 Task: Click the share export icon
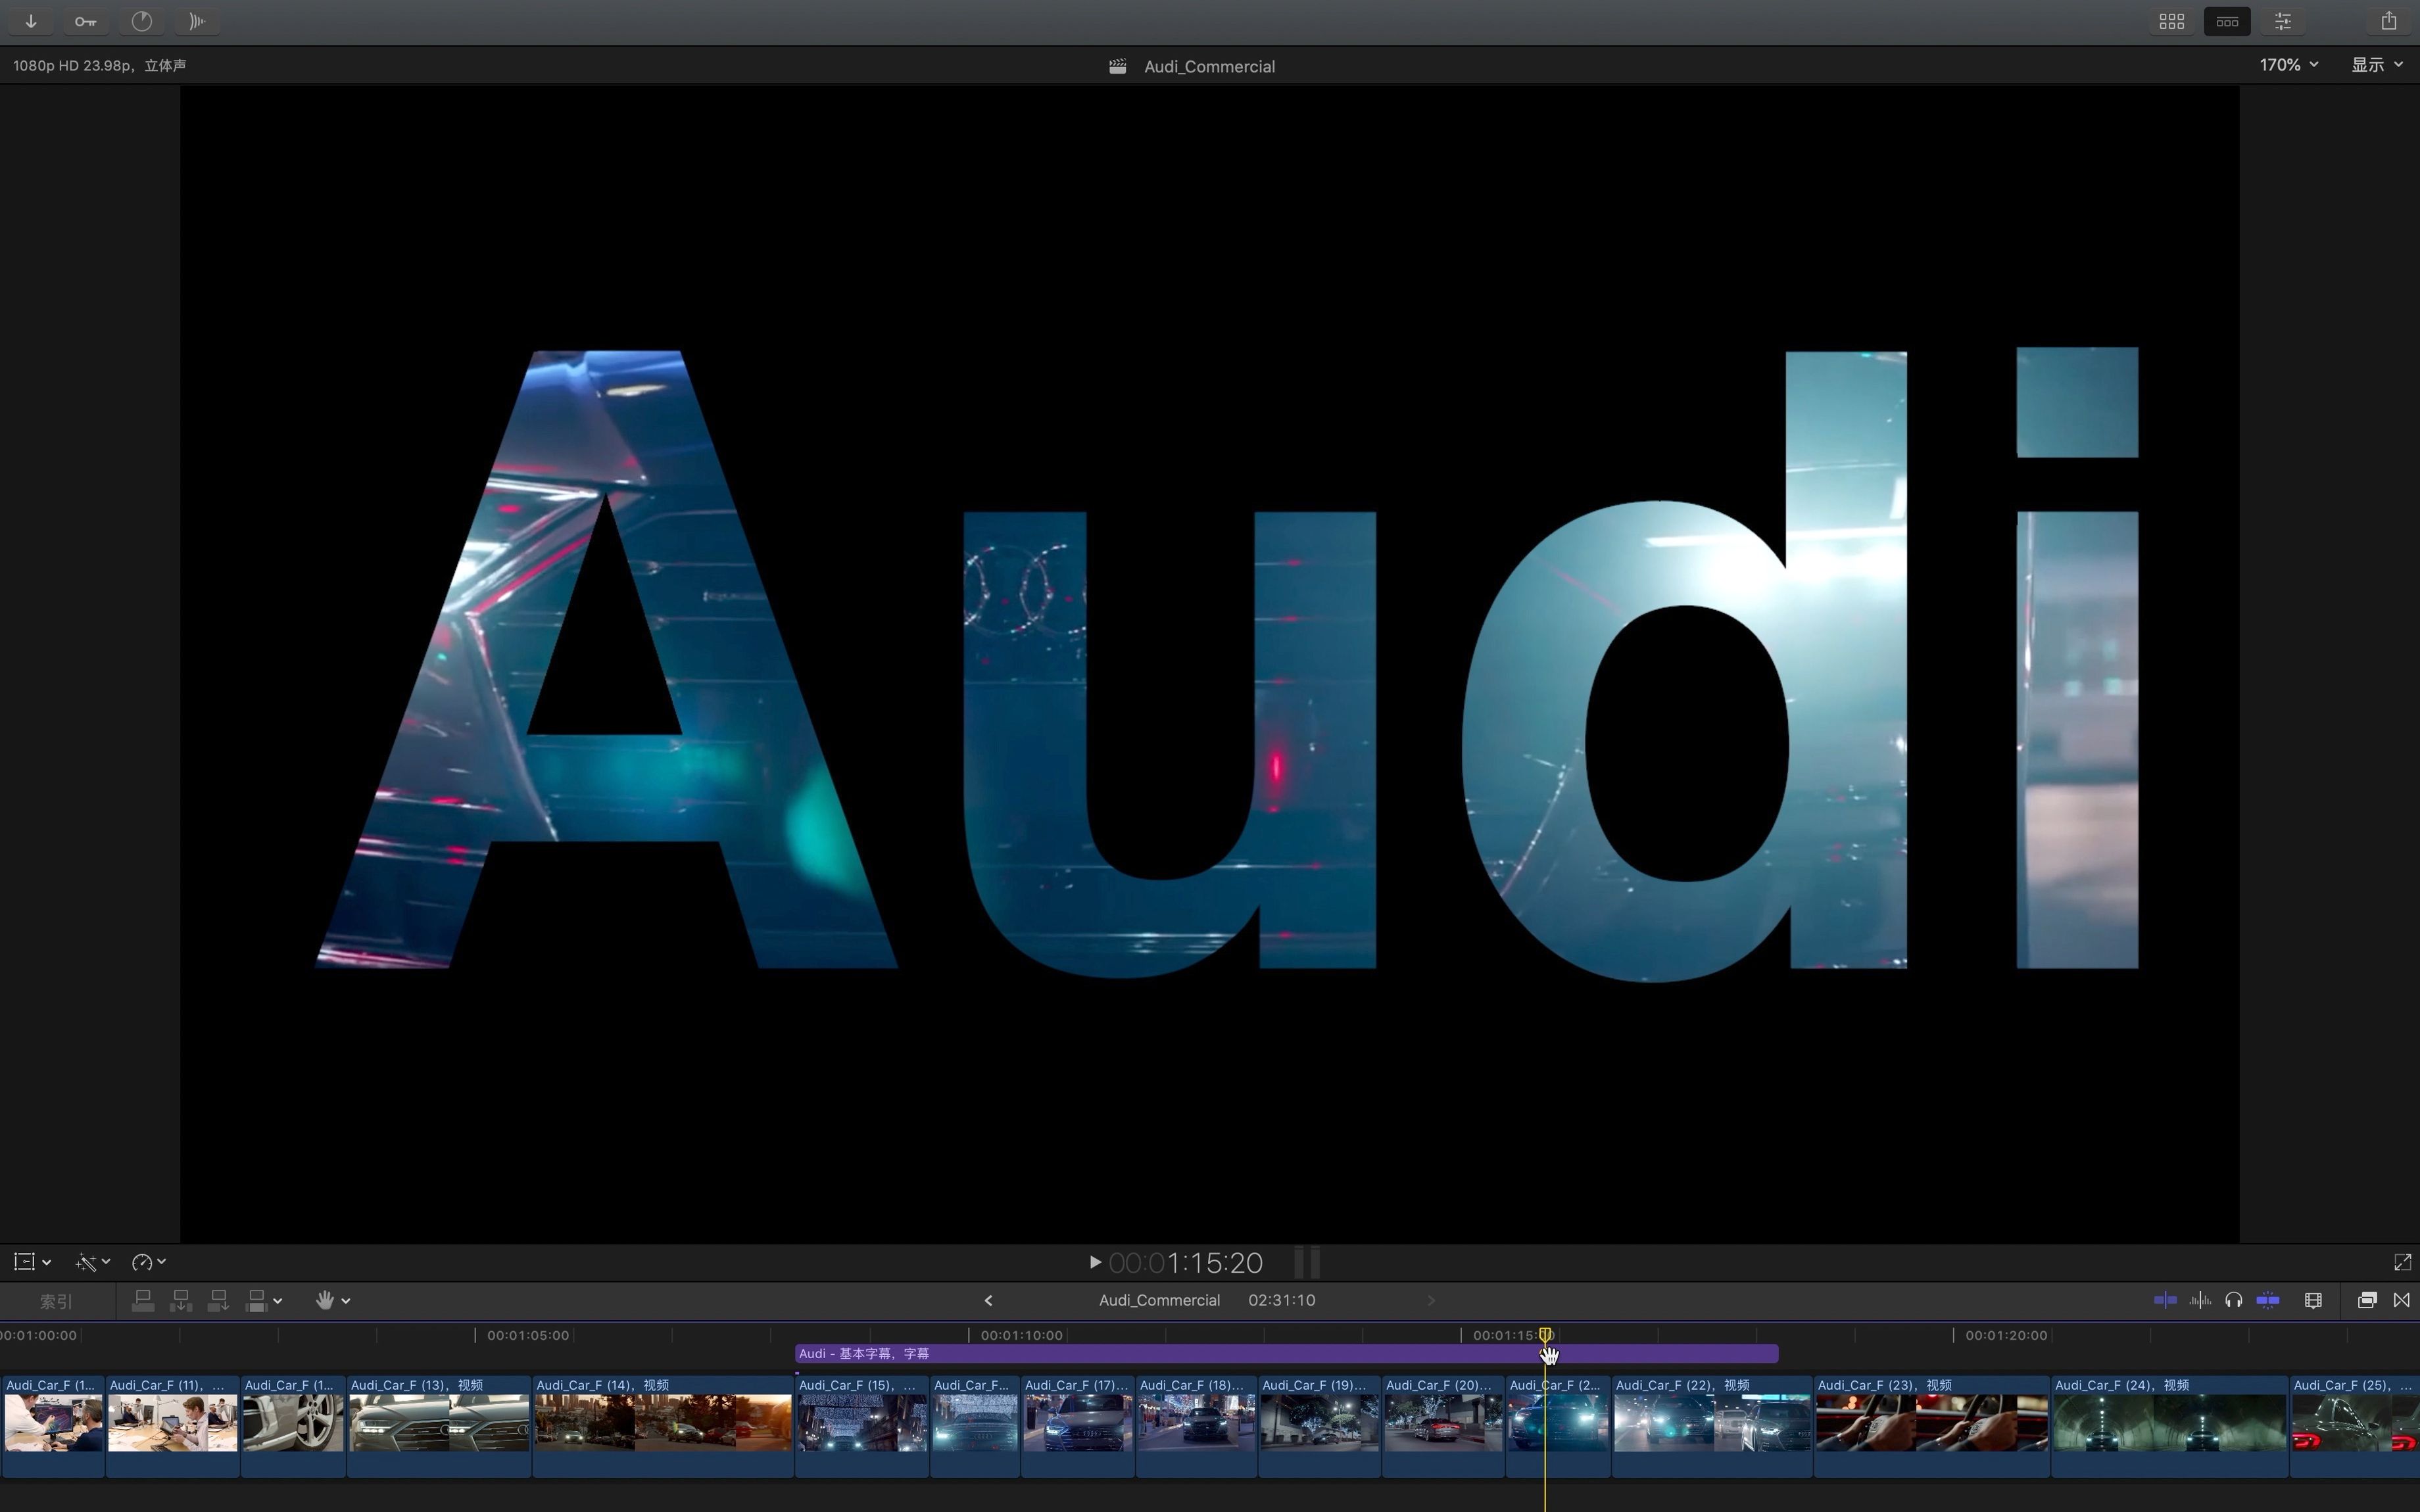point(2389,21)
